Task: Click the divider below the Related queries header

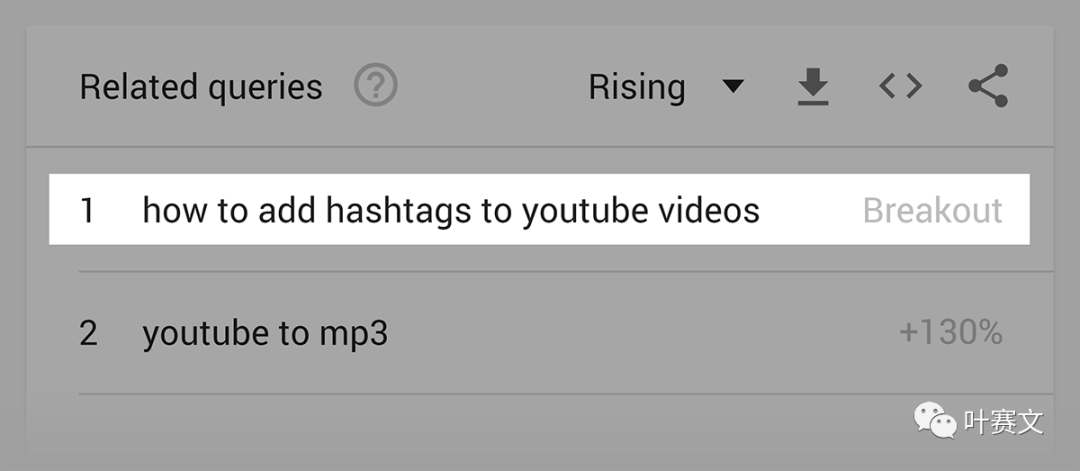Action: point(540,146)
